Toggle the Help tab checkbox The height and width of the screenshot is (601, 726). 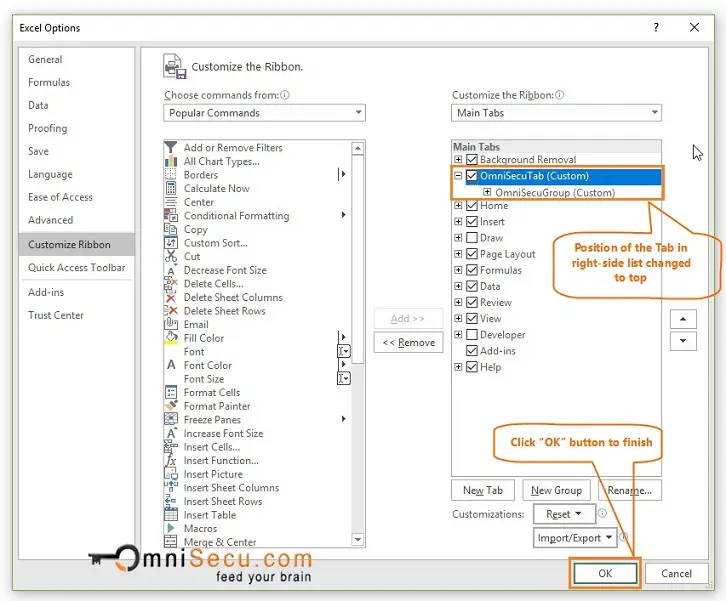(x=472, y=367)
